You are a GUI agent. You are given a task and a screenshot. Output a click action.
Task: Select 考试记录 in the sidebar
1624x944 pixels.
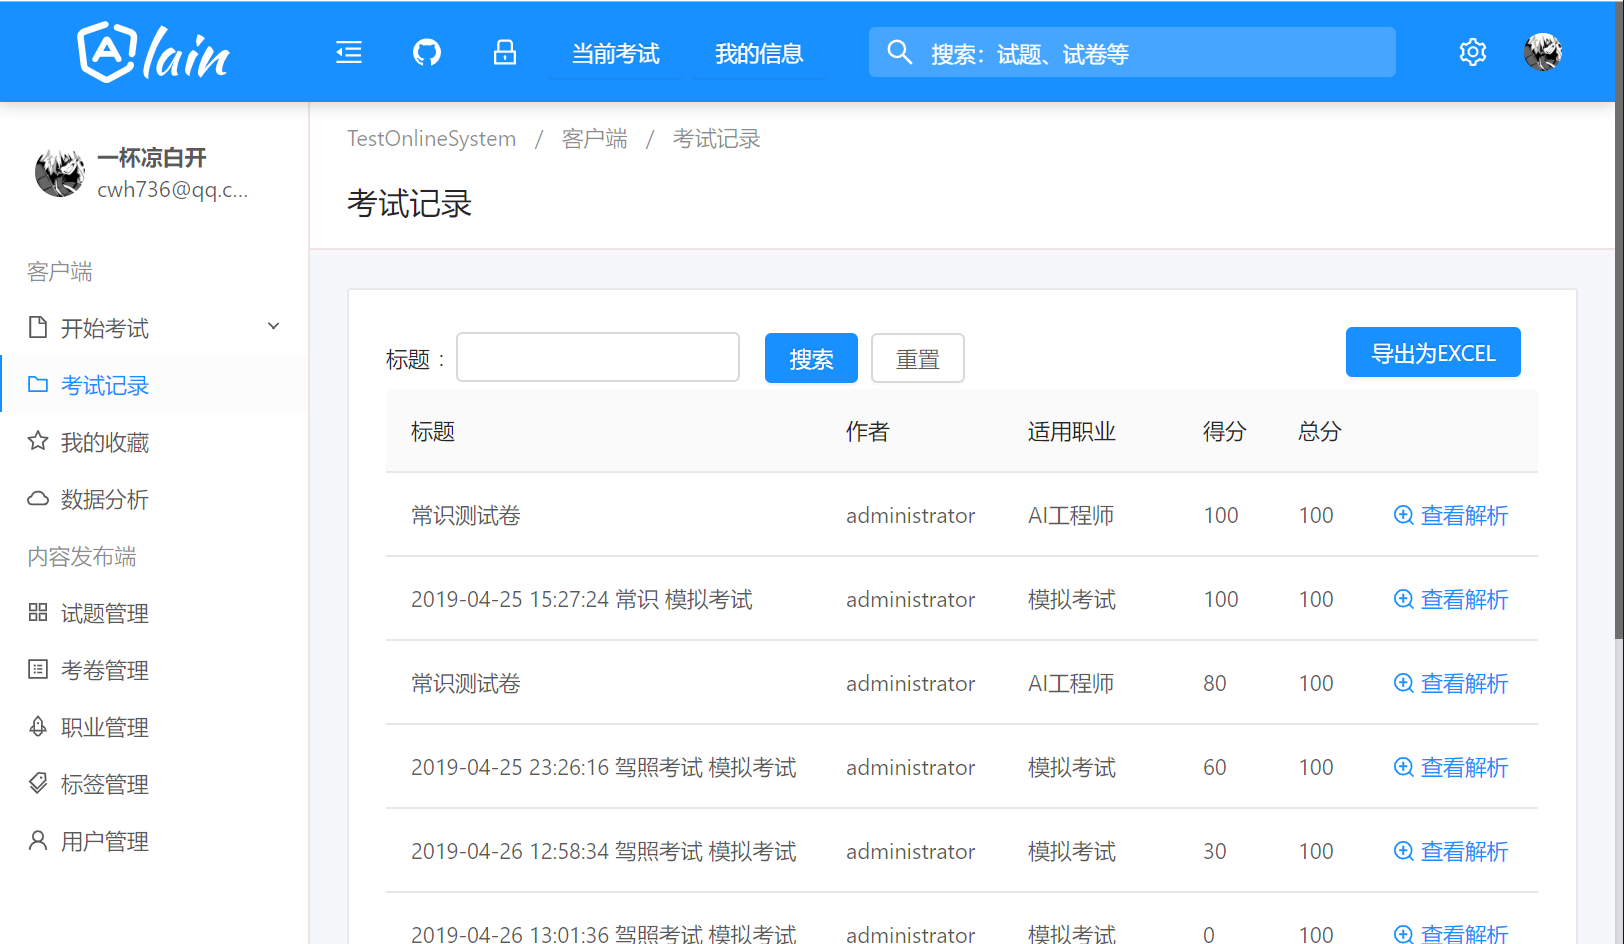tap(154, 385)
